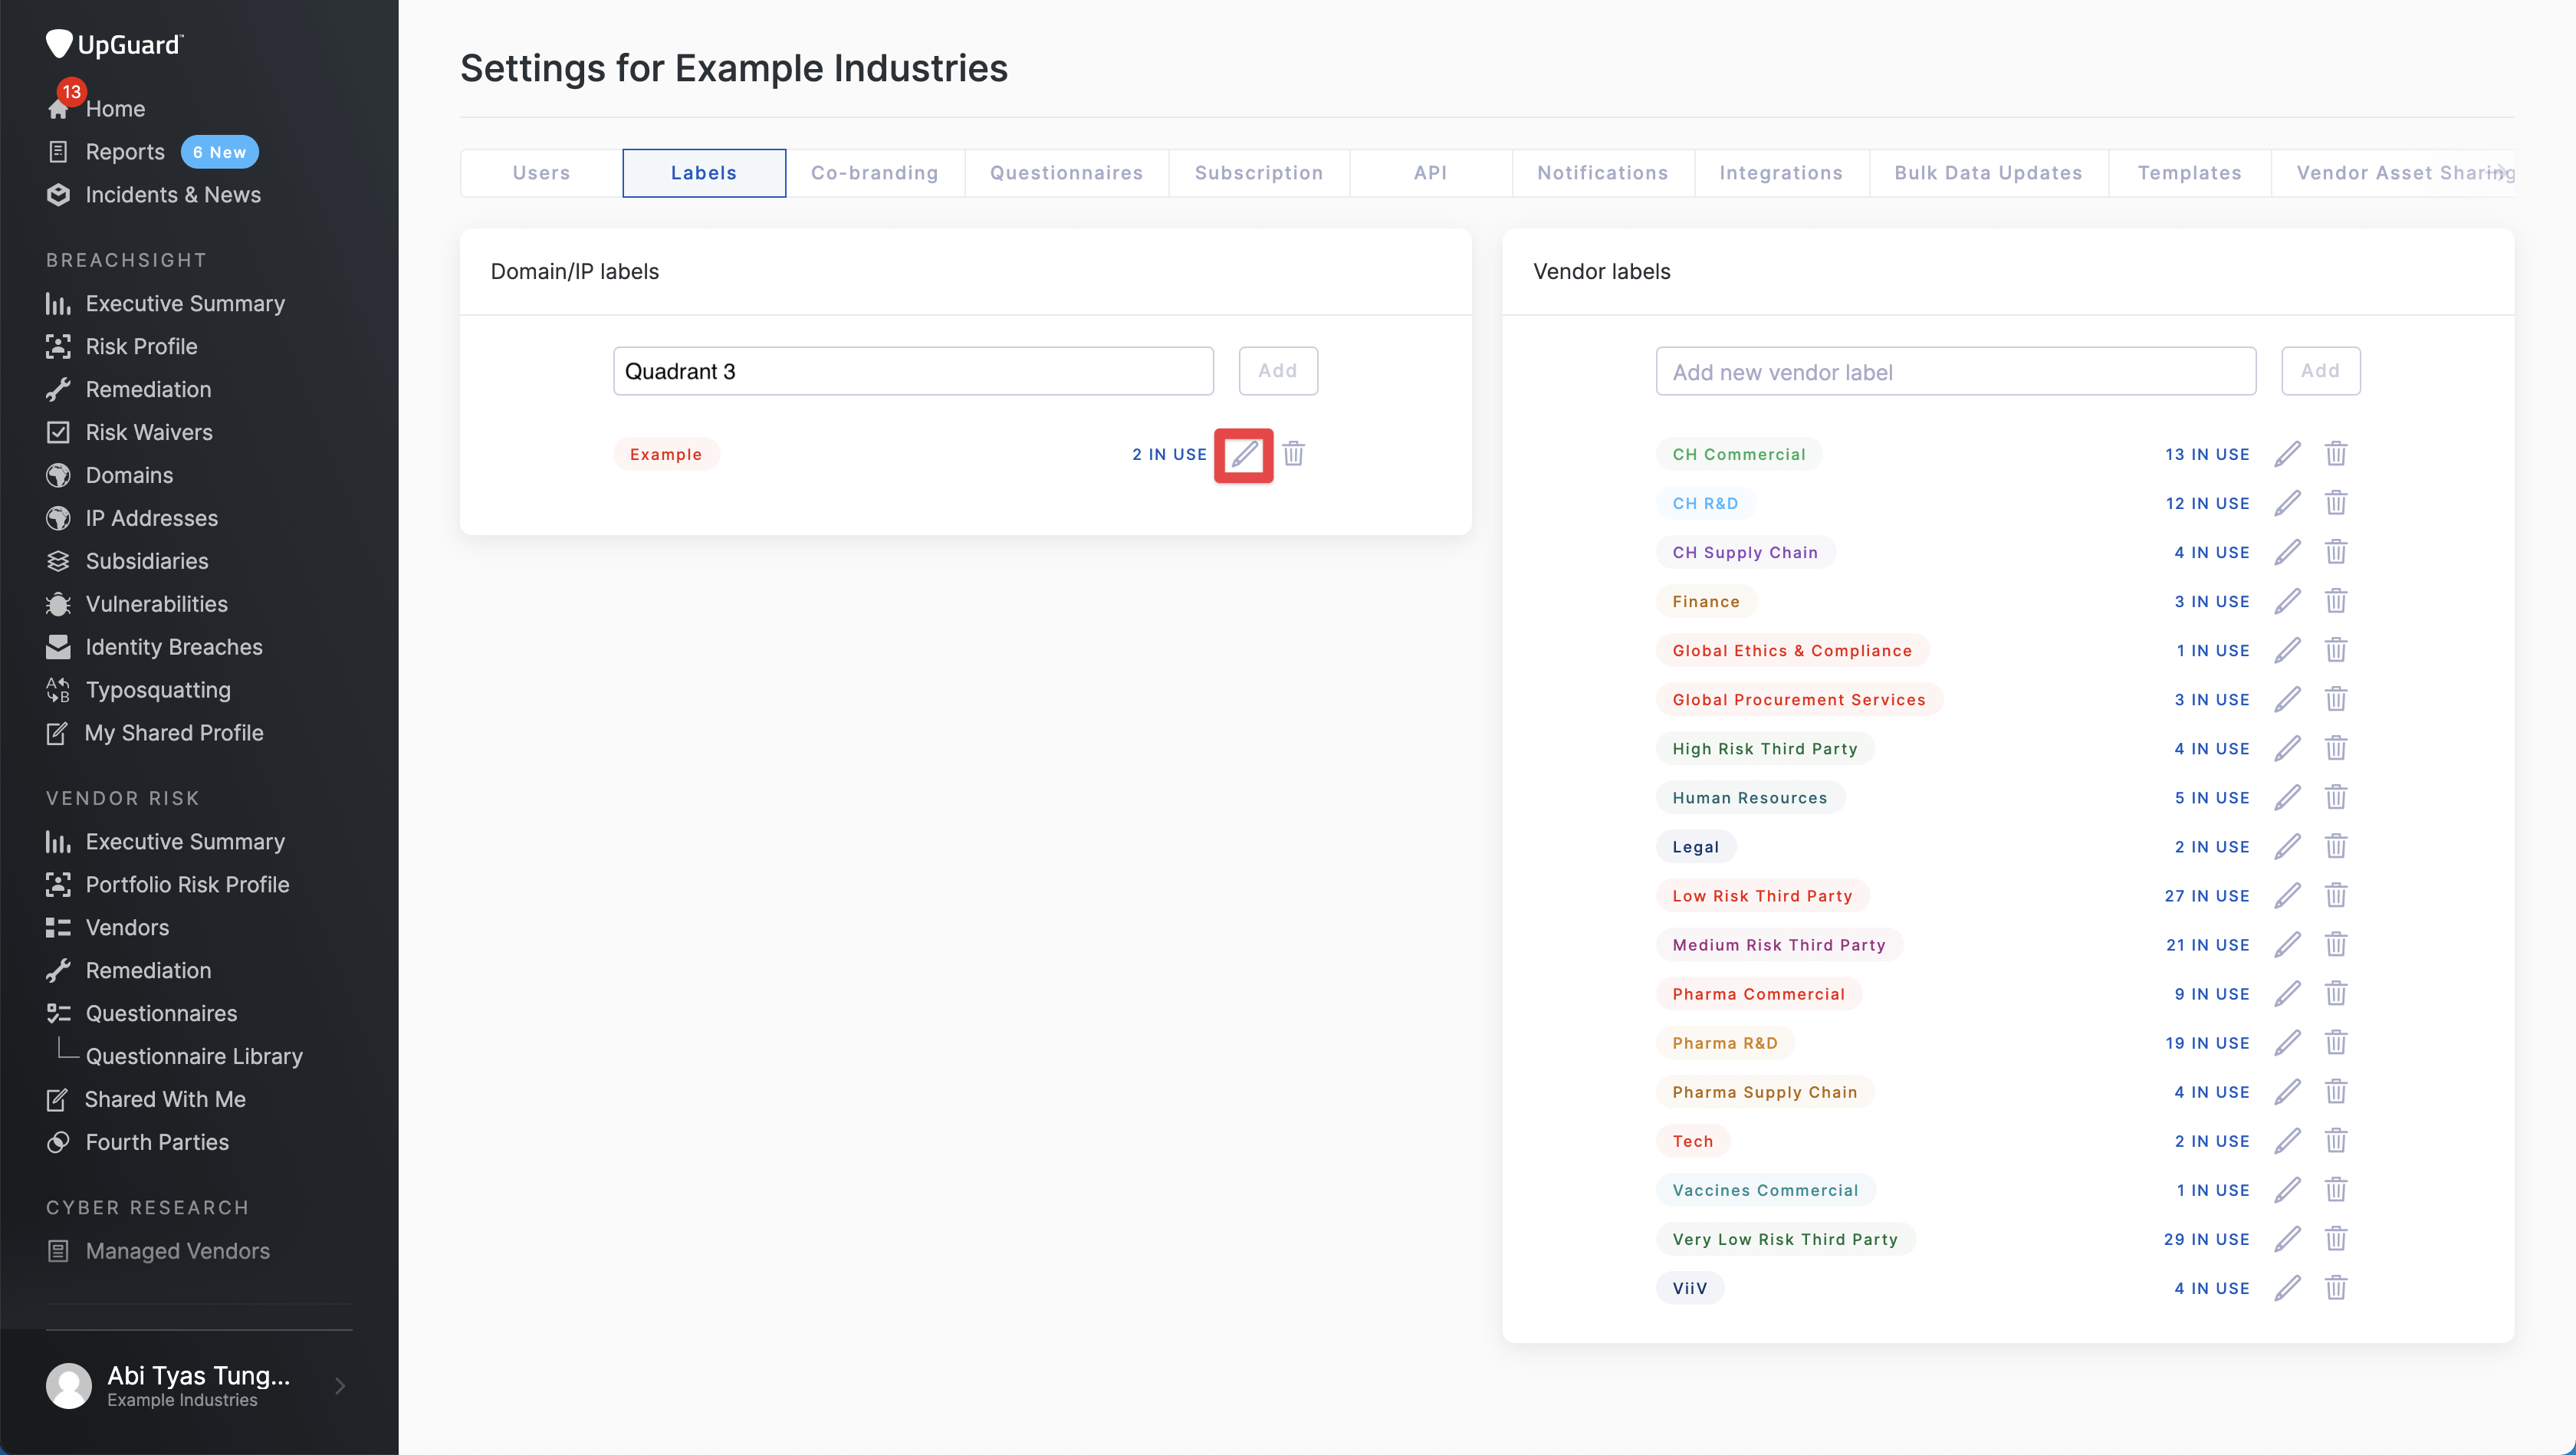The image size is (2576, 1455).
Task: Open Managed Vendors page
Action: (177, 1251)
